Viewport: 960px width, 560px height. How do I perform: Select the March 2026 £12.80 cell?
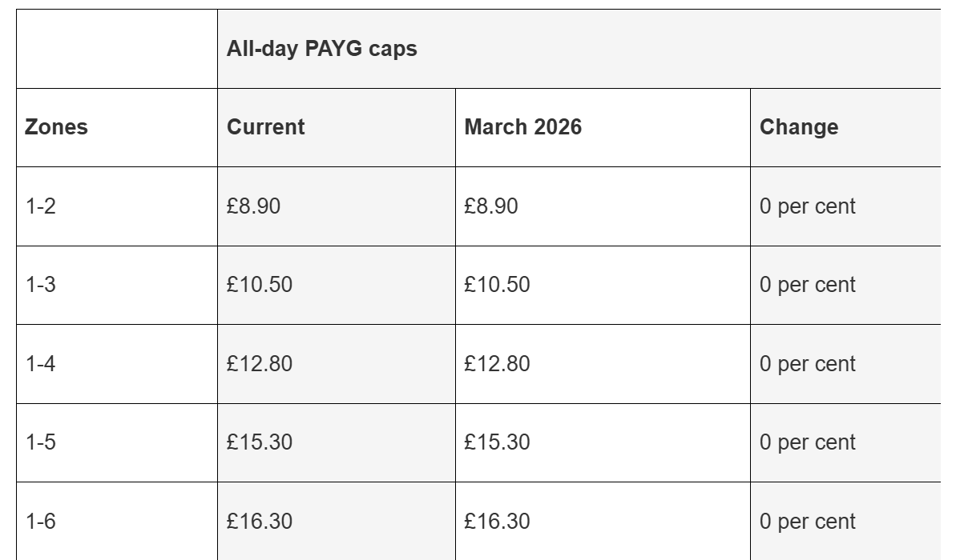(x=602, y=364)
